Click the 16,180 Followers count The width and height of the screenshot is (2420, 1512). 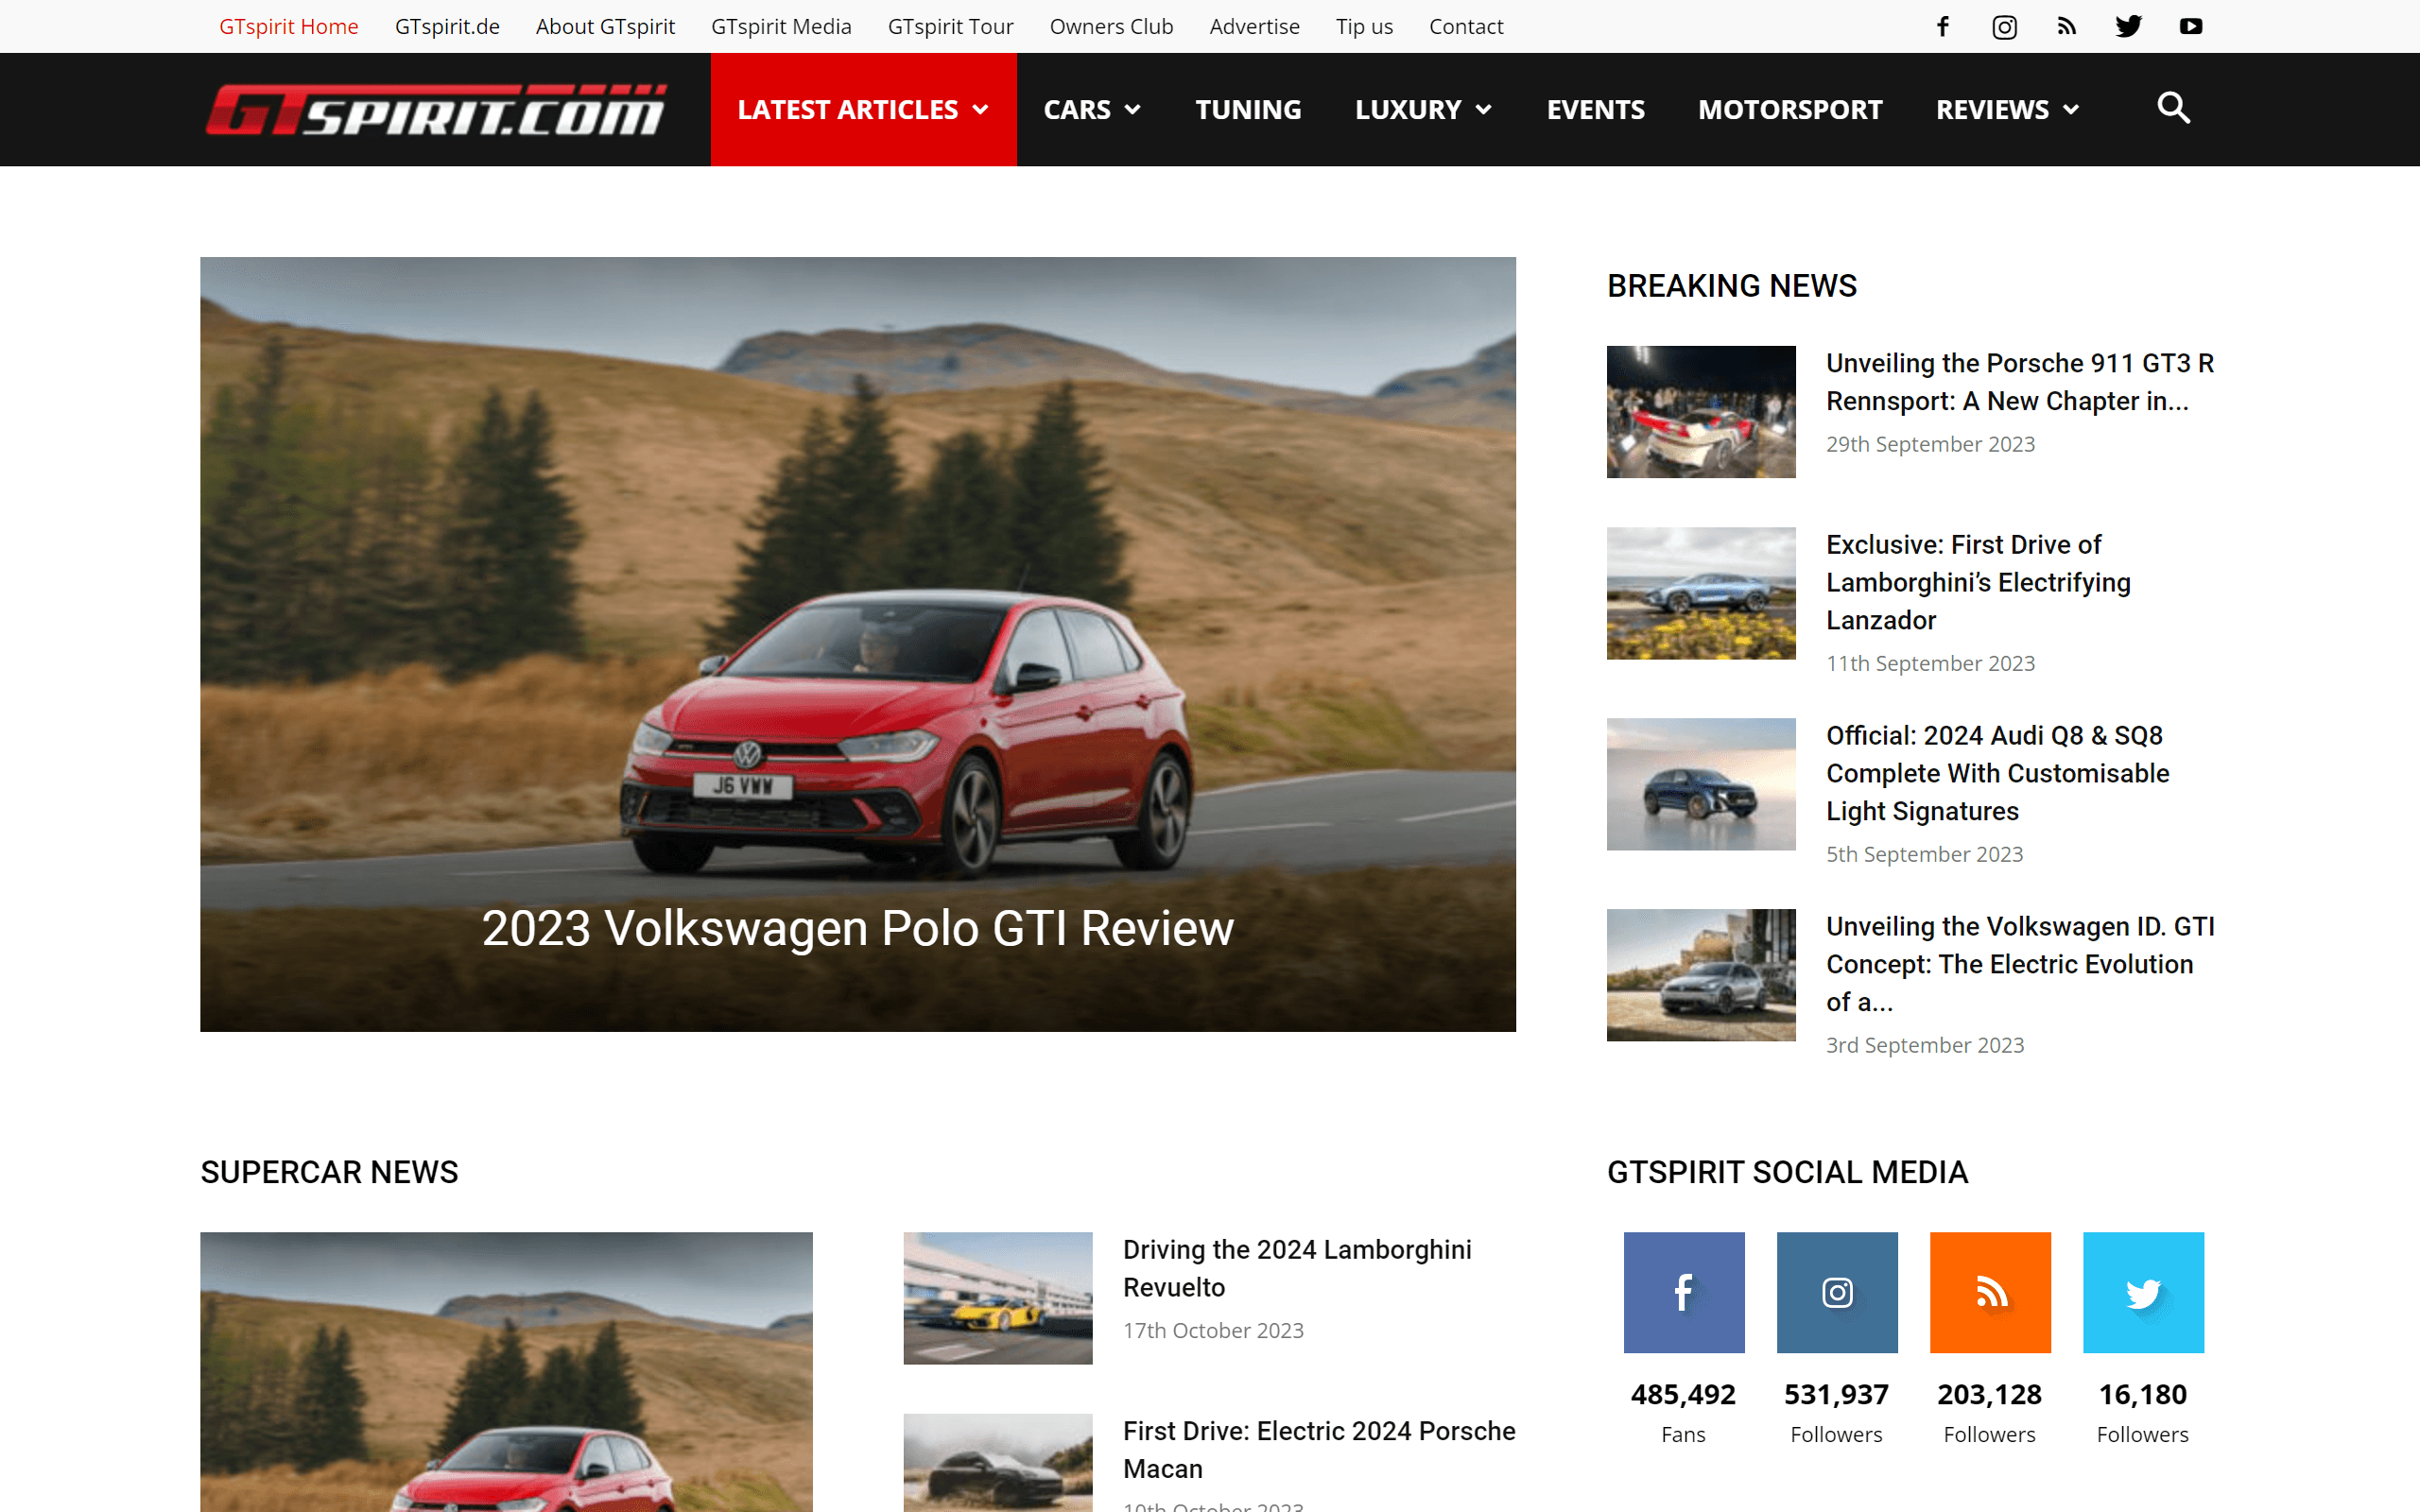click(2143, 1394)
